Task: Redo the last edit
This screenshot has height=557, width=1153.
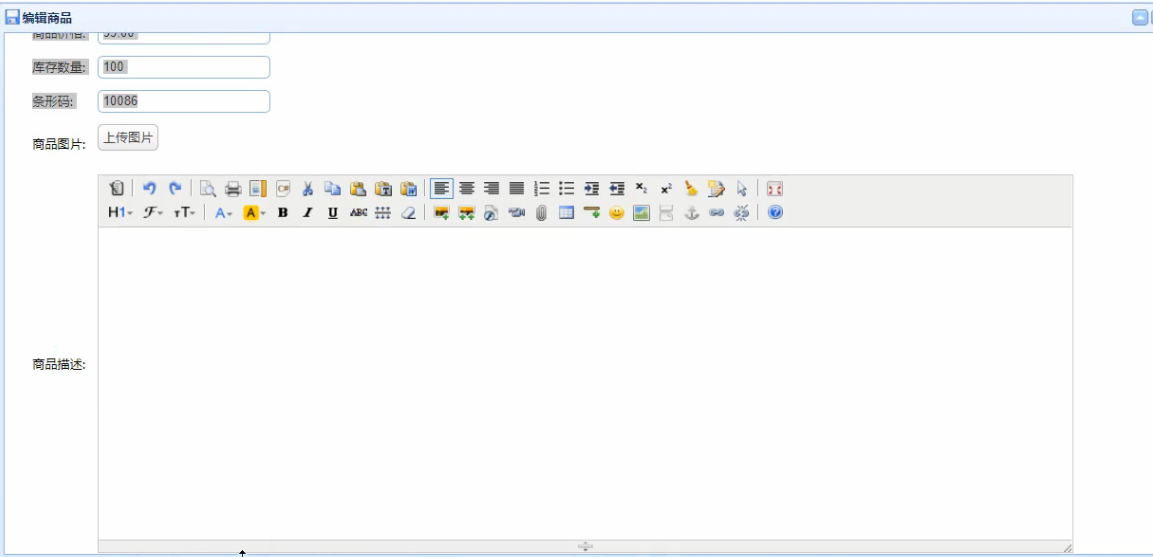Action: pos(175,189)
